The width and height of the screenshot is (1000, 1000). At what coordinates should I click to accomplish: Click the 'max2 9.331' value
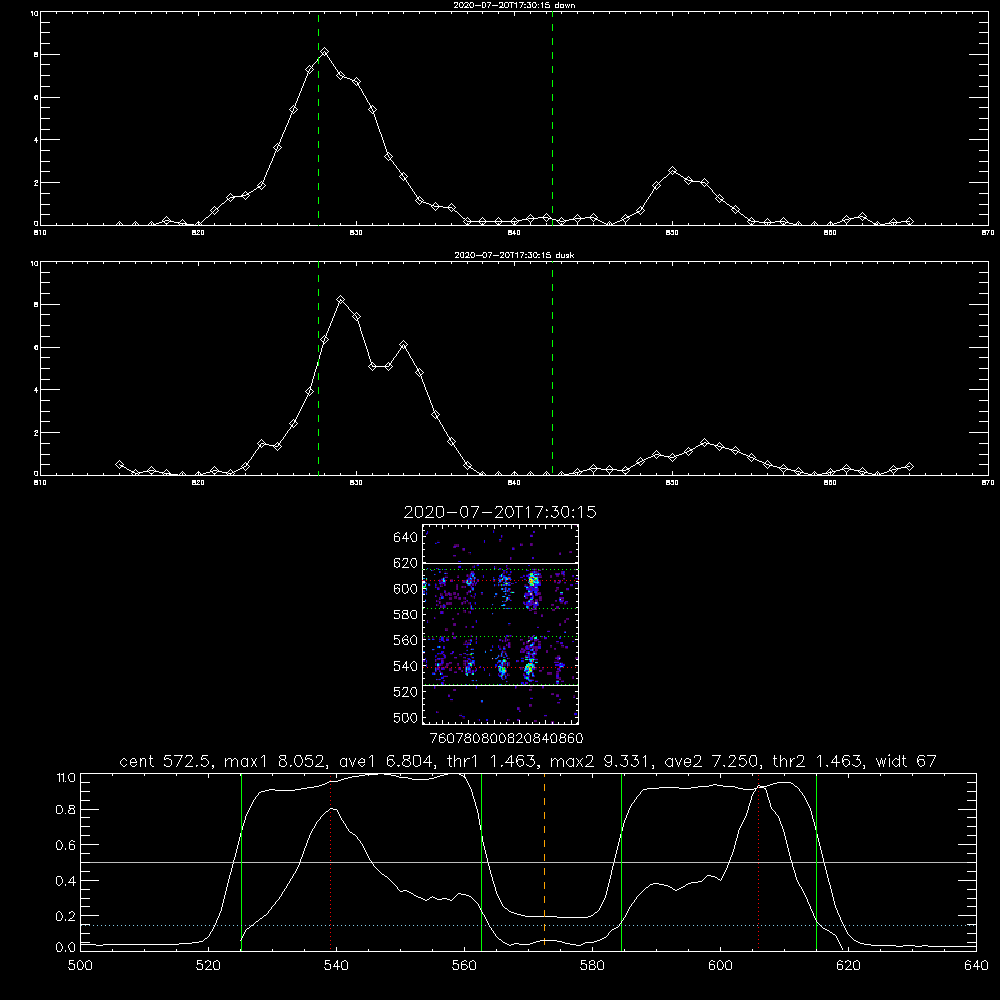[x=602, y=761]
